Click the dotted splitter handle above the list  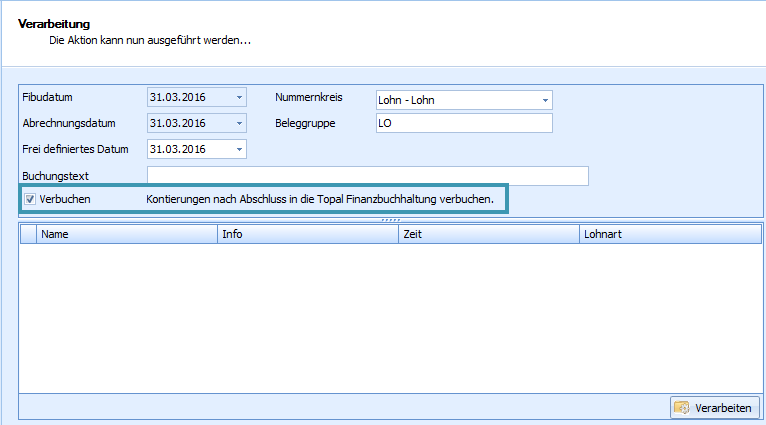[391, 219]
